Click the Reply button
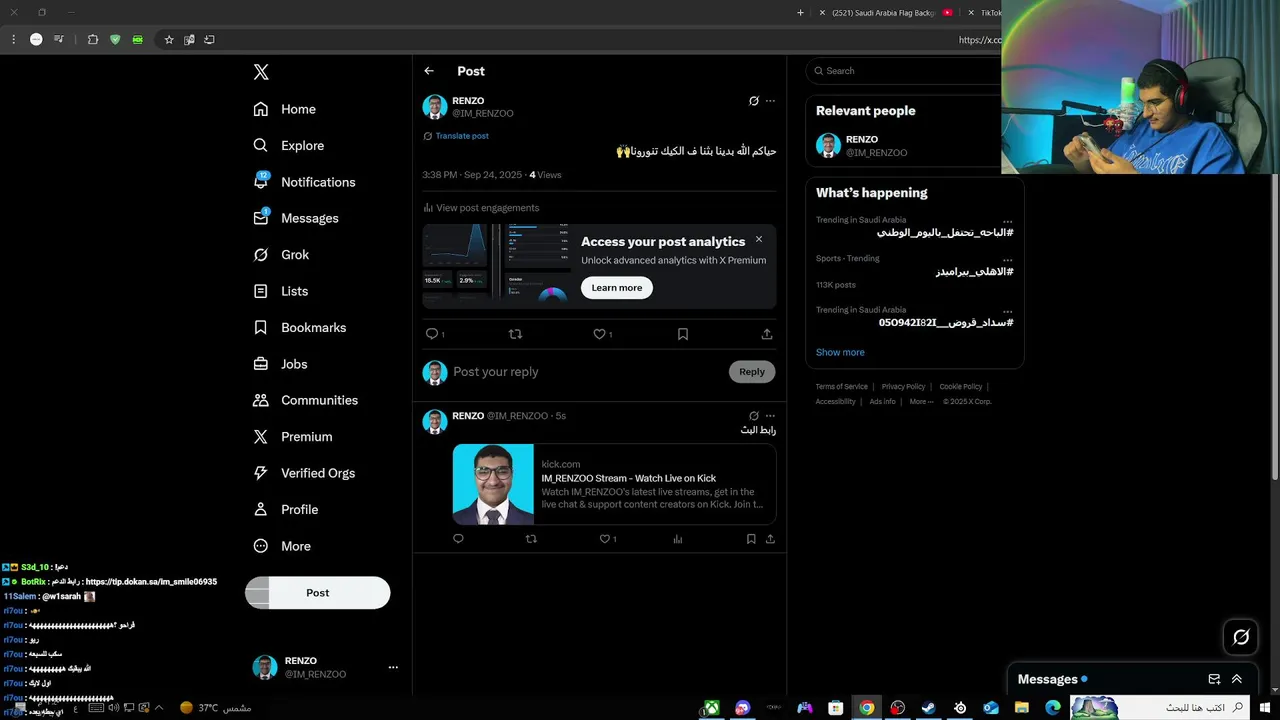1280x720 pixels. coord(752,372)
